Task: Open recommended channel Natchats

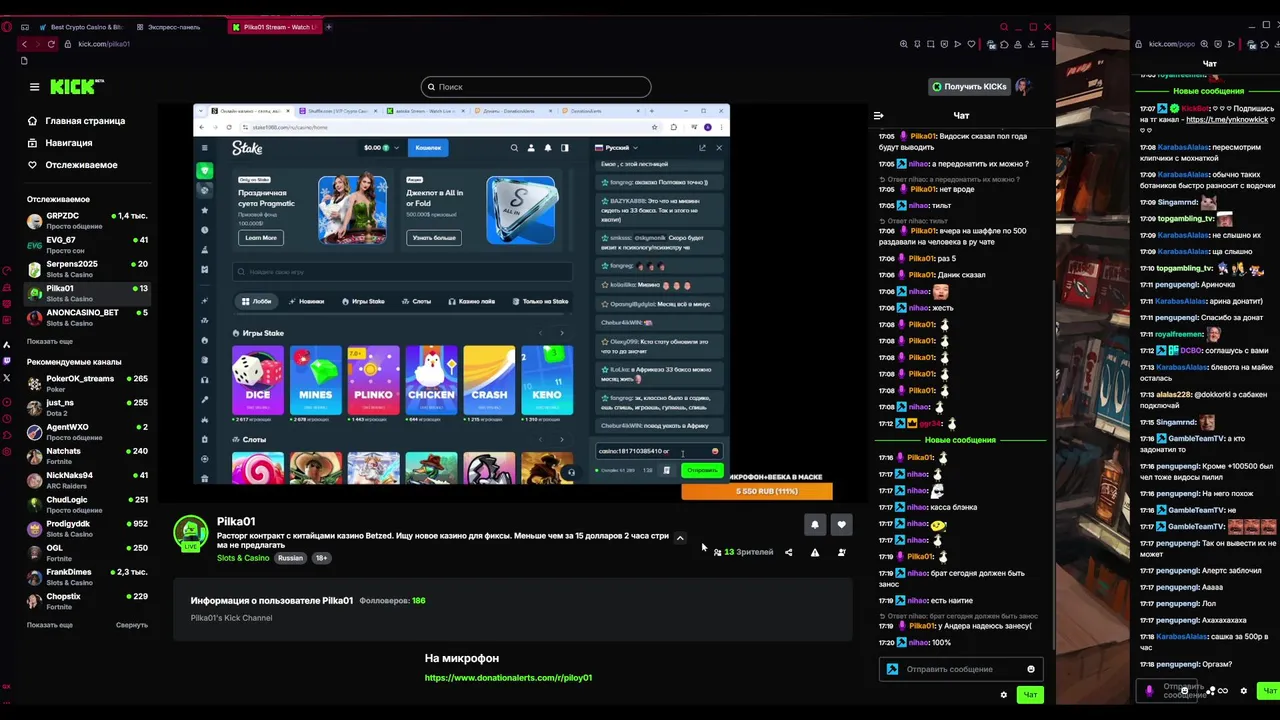Action: (87, 455)
